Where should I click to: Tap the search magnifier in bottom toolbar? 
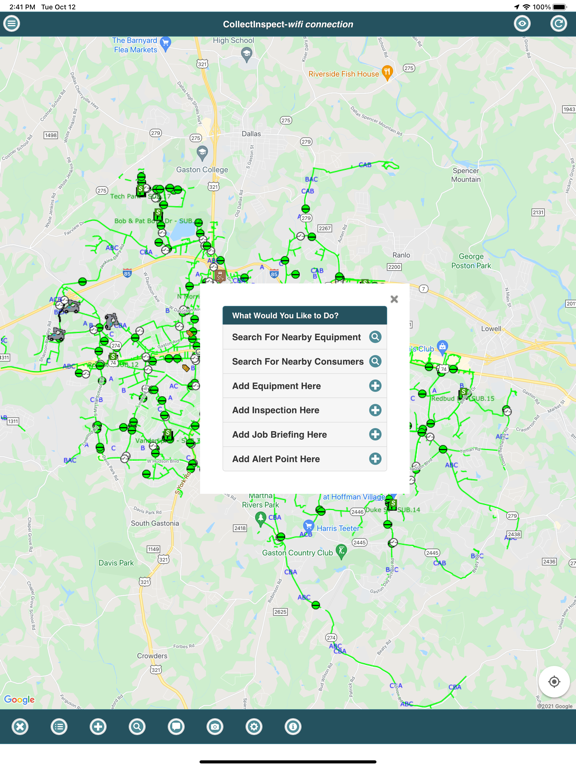click(x=137, y=727)
